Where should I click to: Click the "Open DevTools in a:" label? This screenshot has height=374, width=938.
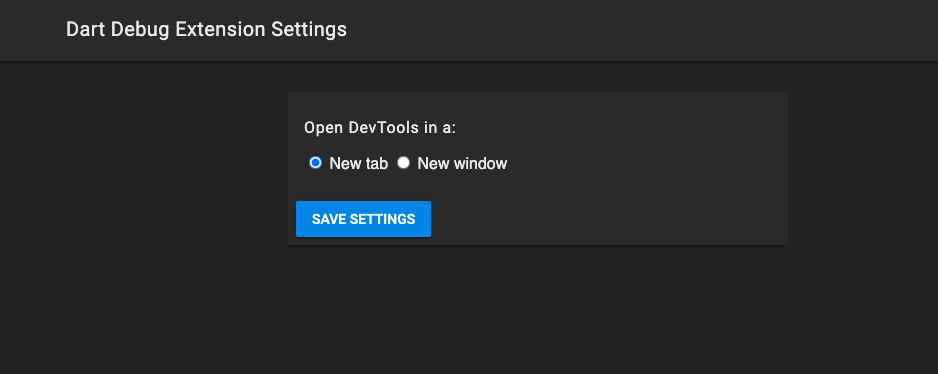click(x=380, y=128)
